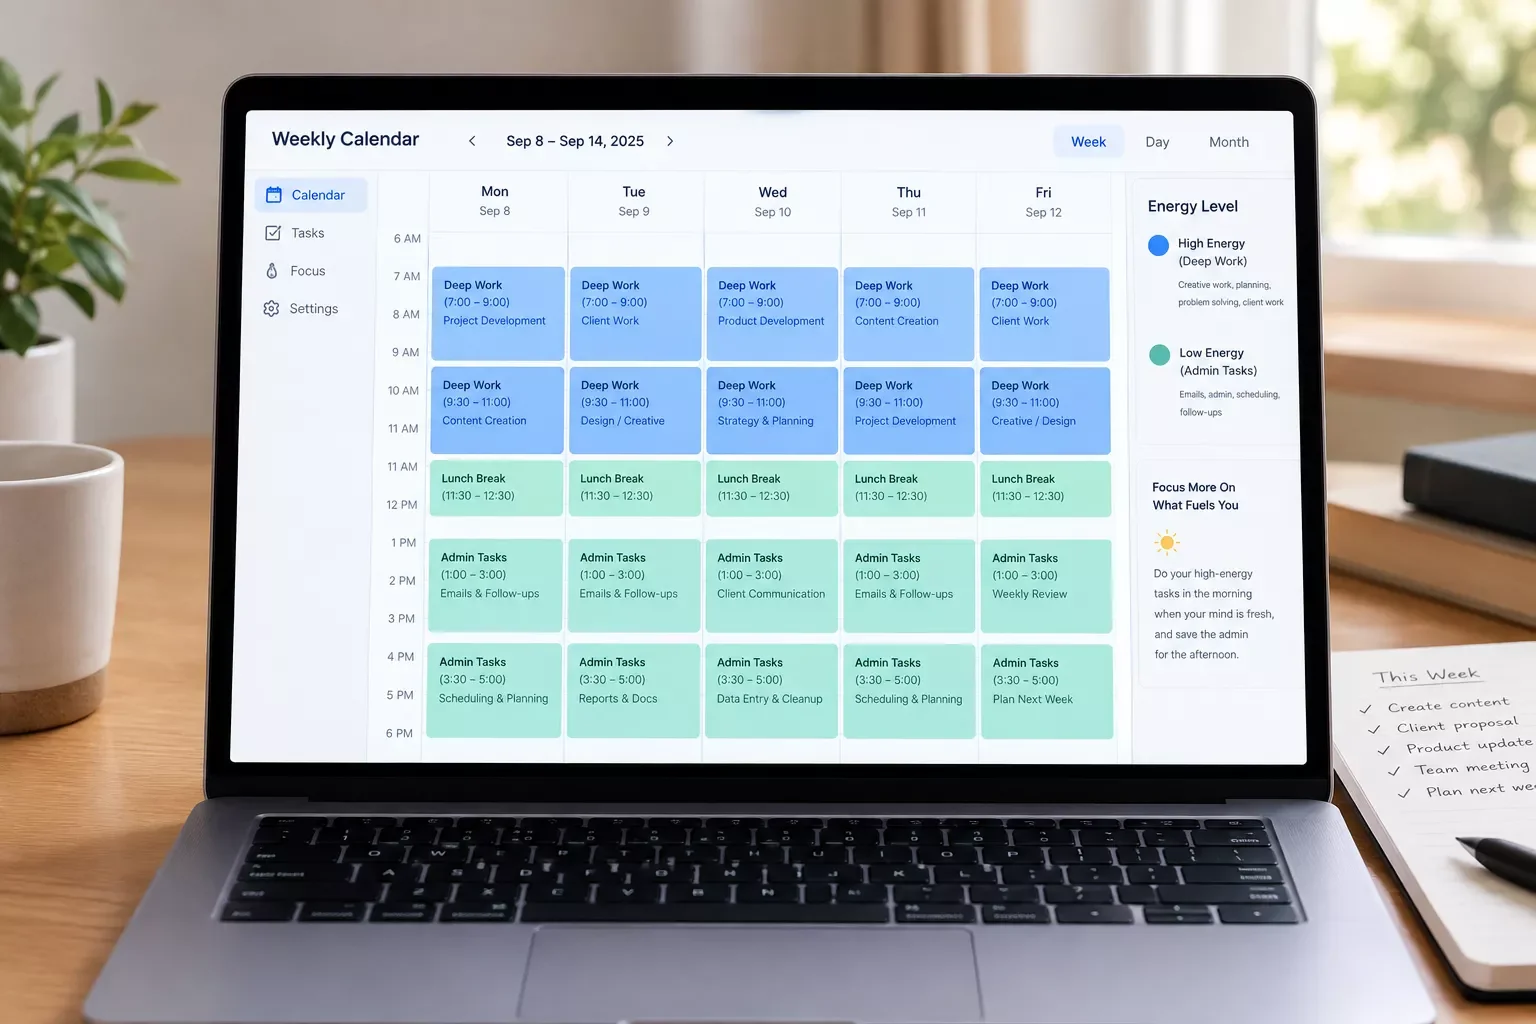Select Wednesday's Product Development block
This screenshot has width=1536, height=1024.
772,314
